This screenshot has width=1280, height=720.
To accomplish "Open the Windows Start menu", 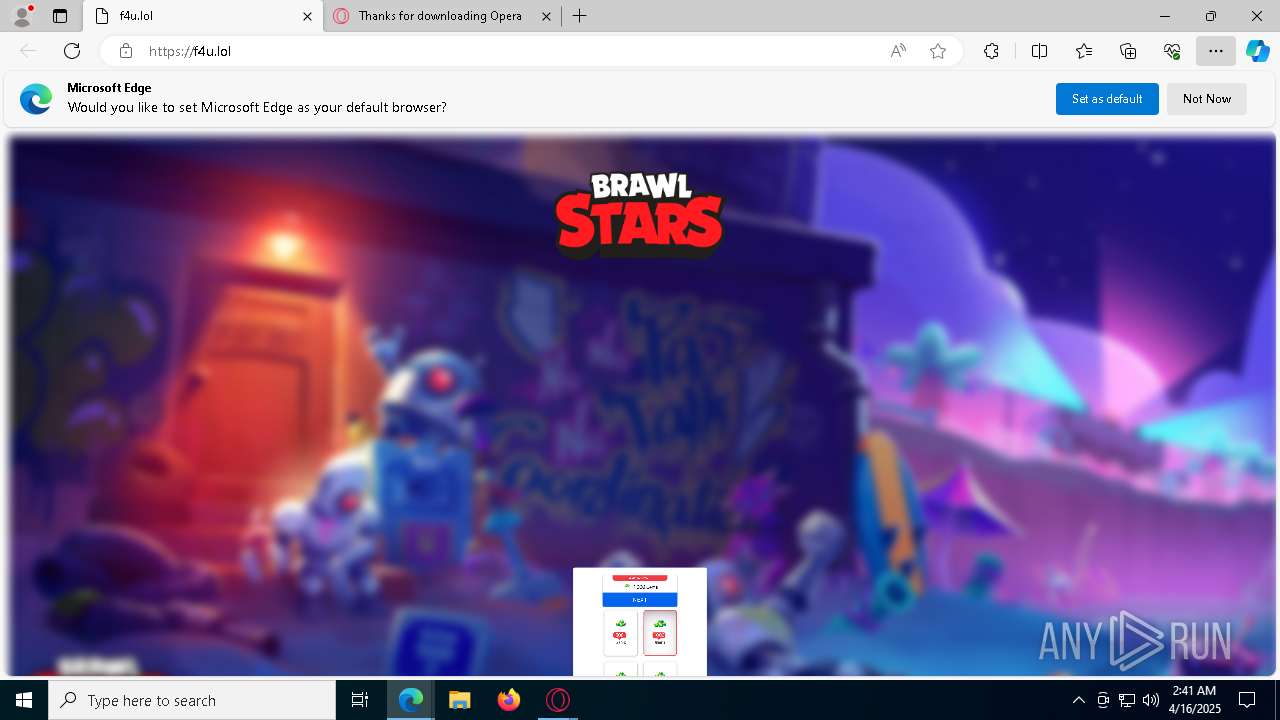I will (24, 700).
